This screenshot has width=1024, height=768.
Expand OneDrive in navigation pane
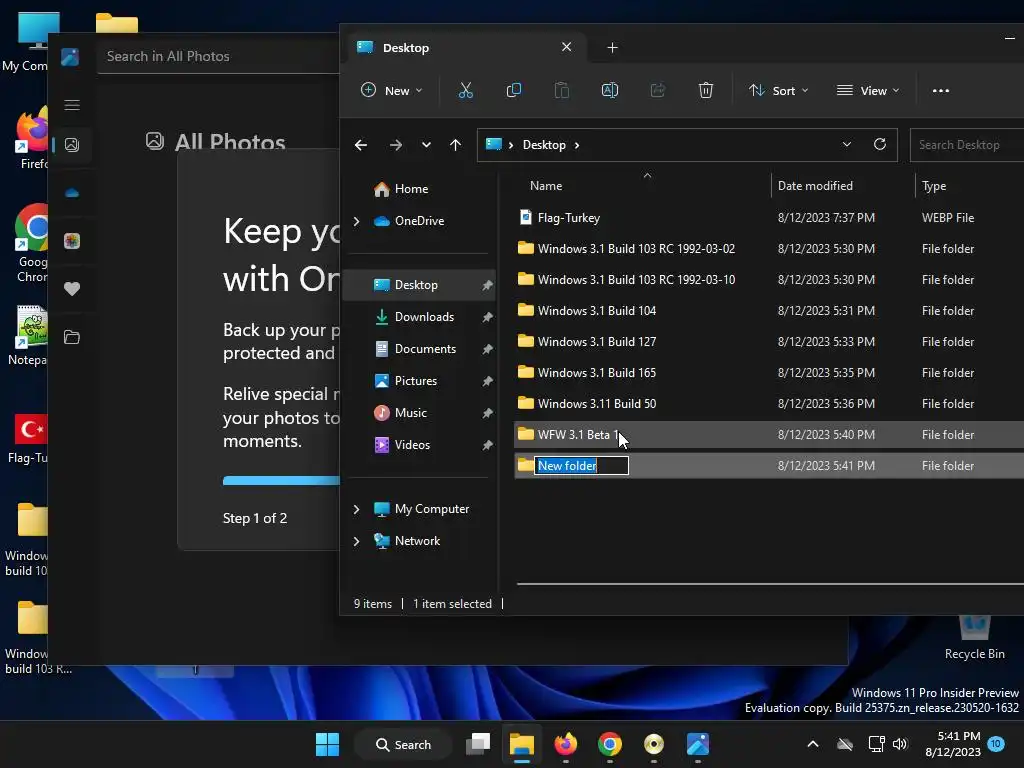coord(357,221)
